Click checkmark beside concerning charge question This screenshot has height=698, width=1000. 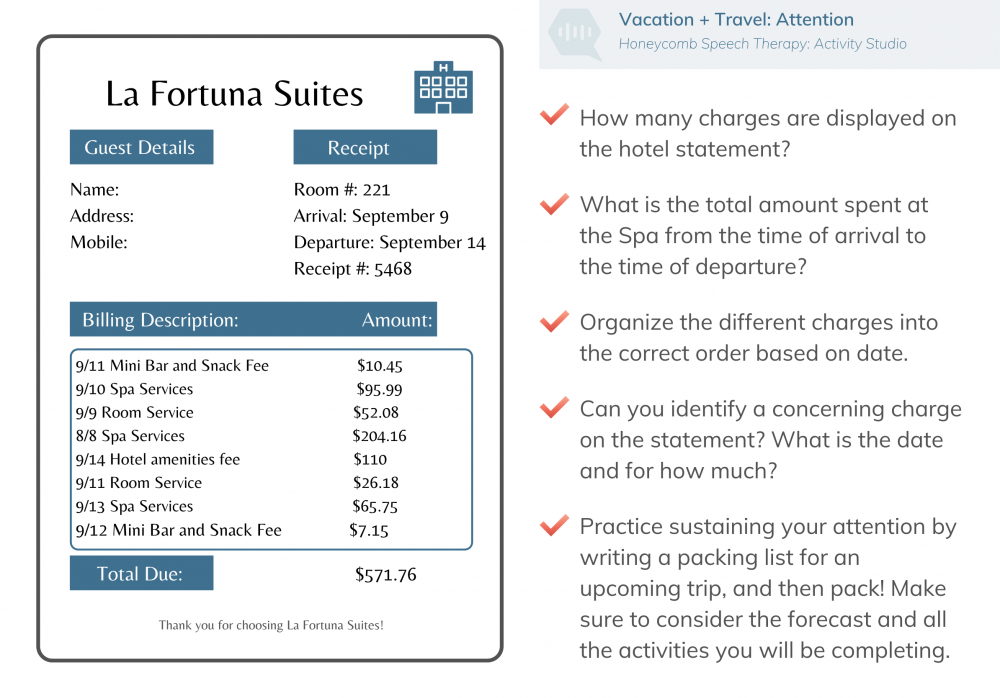tap(554, 407)
